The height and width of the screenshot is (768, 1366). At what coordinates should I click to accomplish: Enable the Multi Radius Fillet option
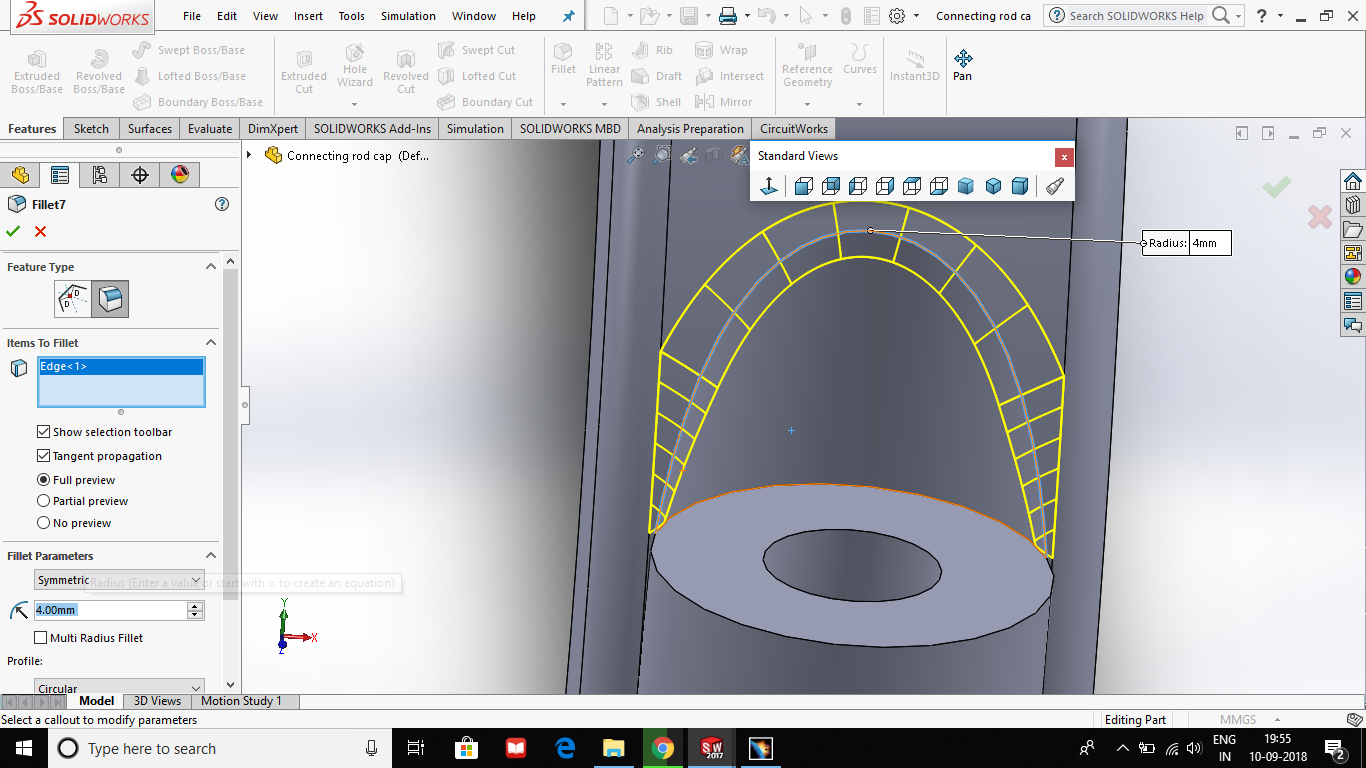pyautogui.click(x=41, y=637)
